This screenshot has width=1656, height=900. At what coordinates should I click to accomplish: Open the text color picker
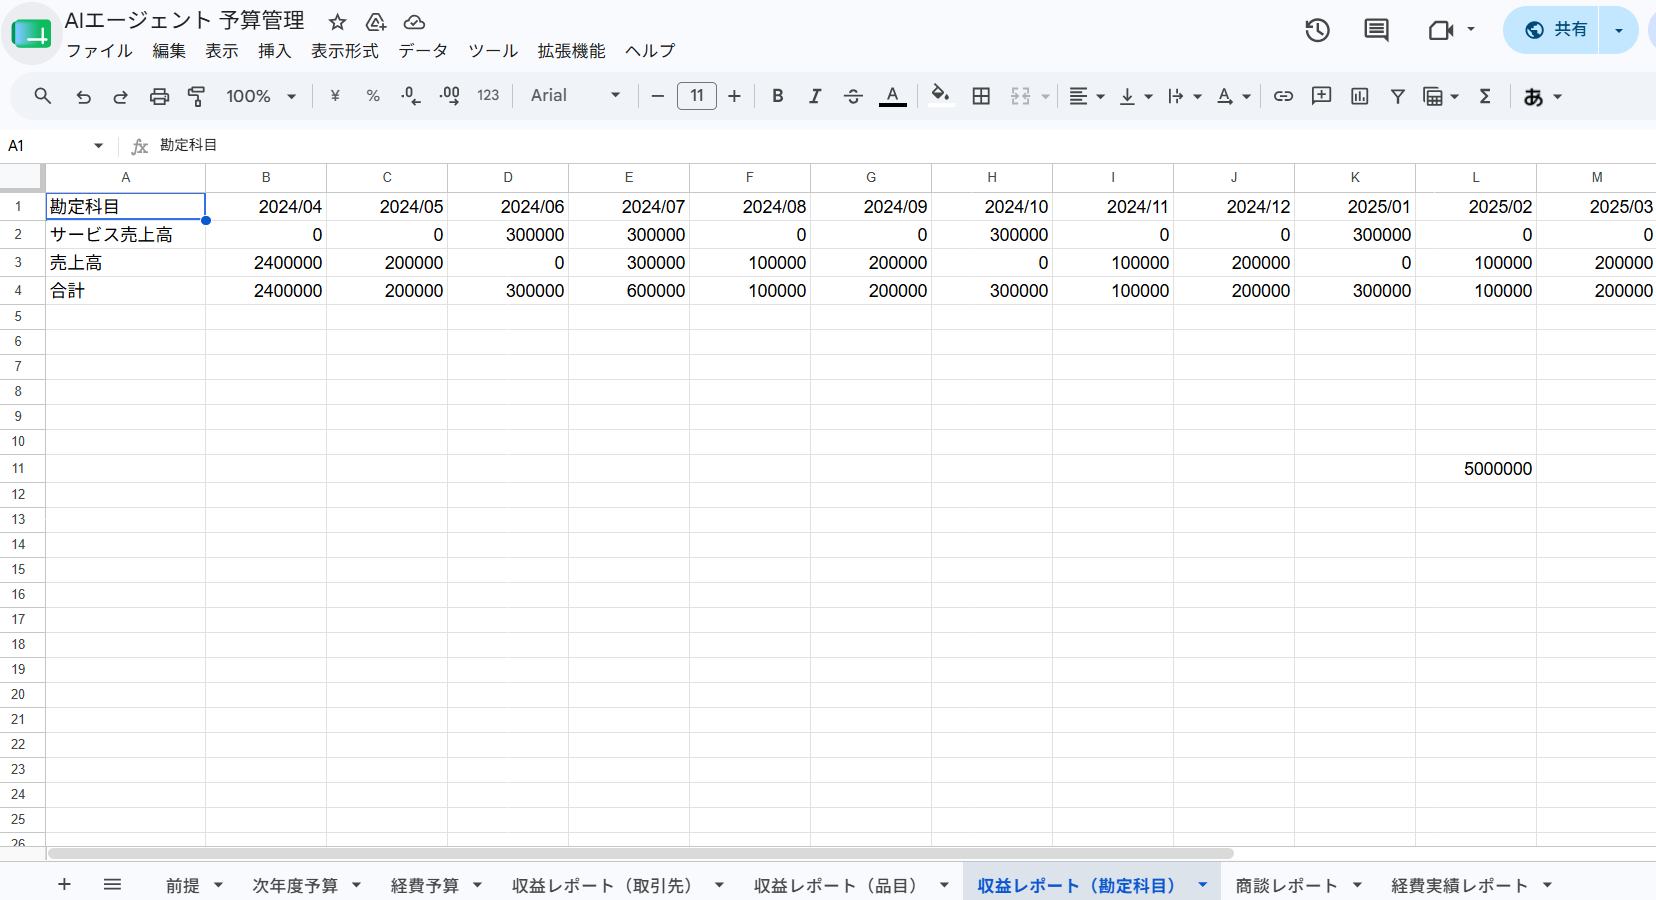(x=892, y=96)
